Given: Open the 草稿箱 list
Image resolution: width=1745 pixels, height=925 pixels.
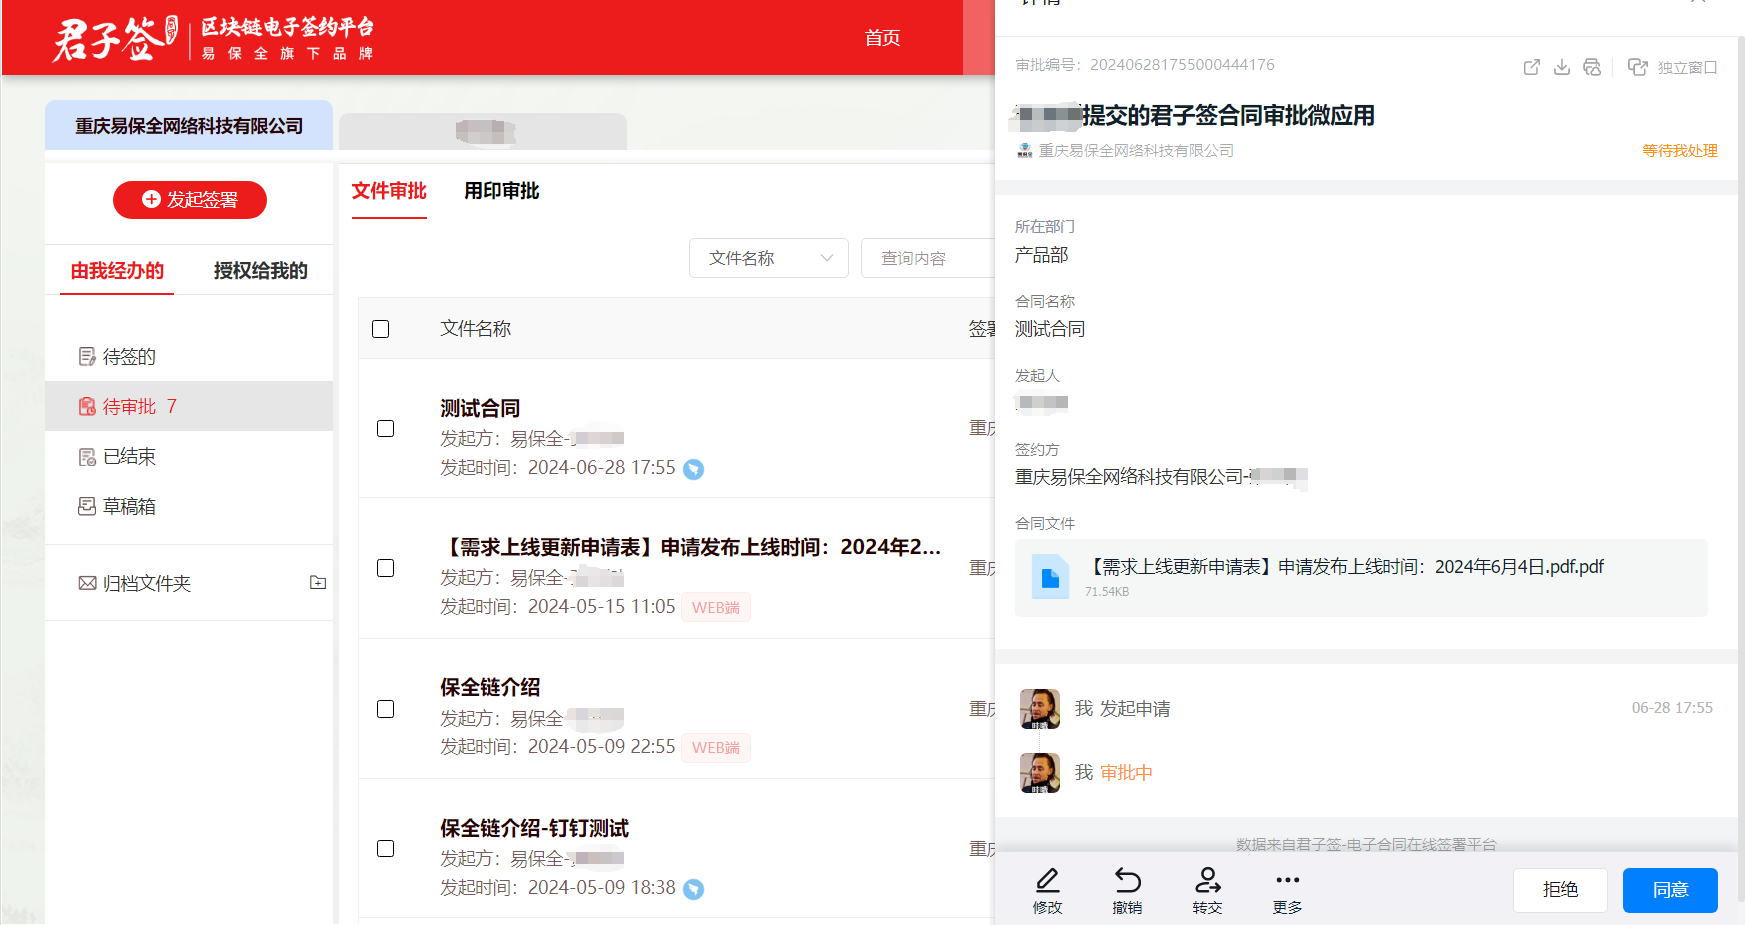Looking at the screenshot, I should point(189,507).
